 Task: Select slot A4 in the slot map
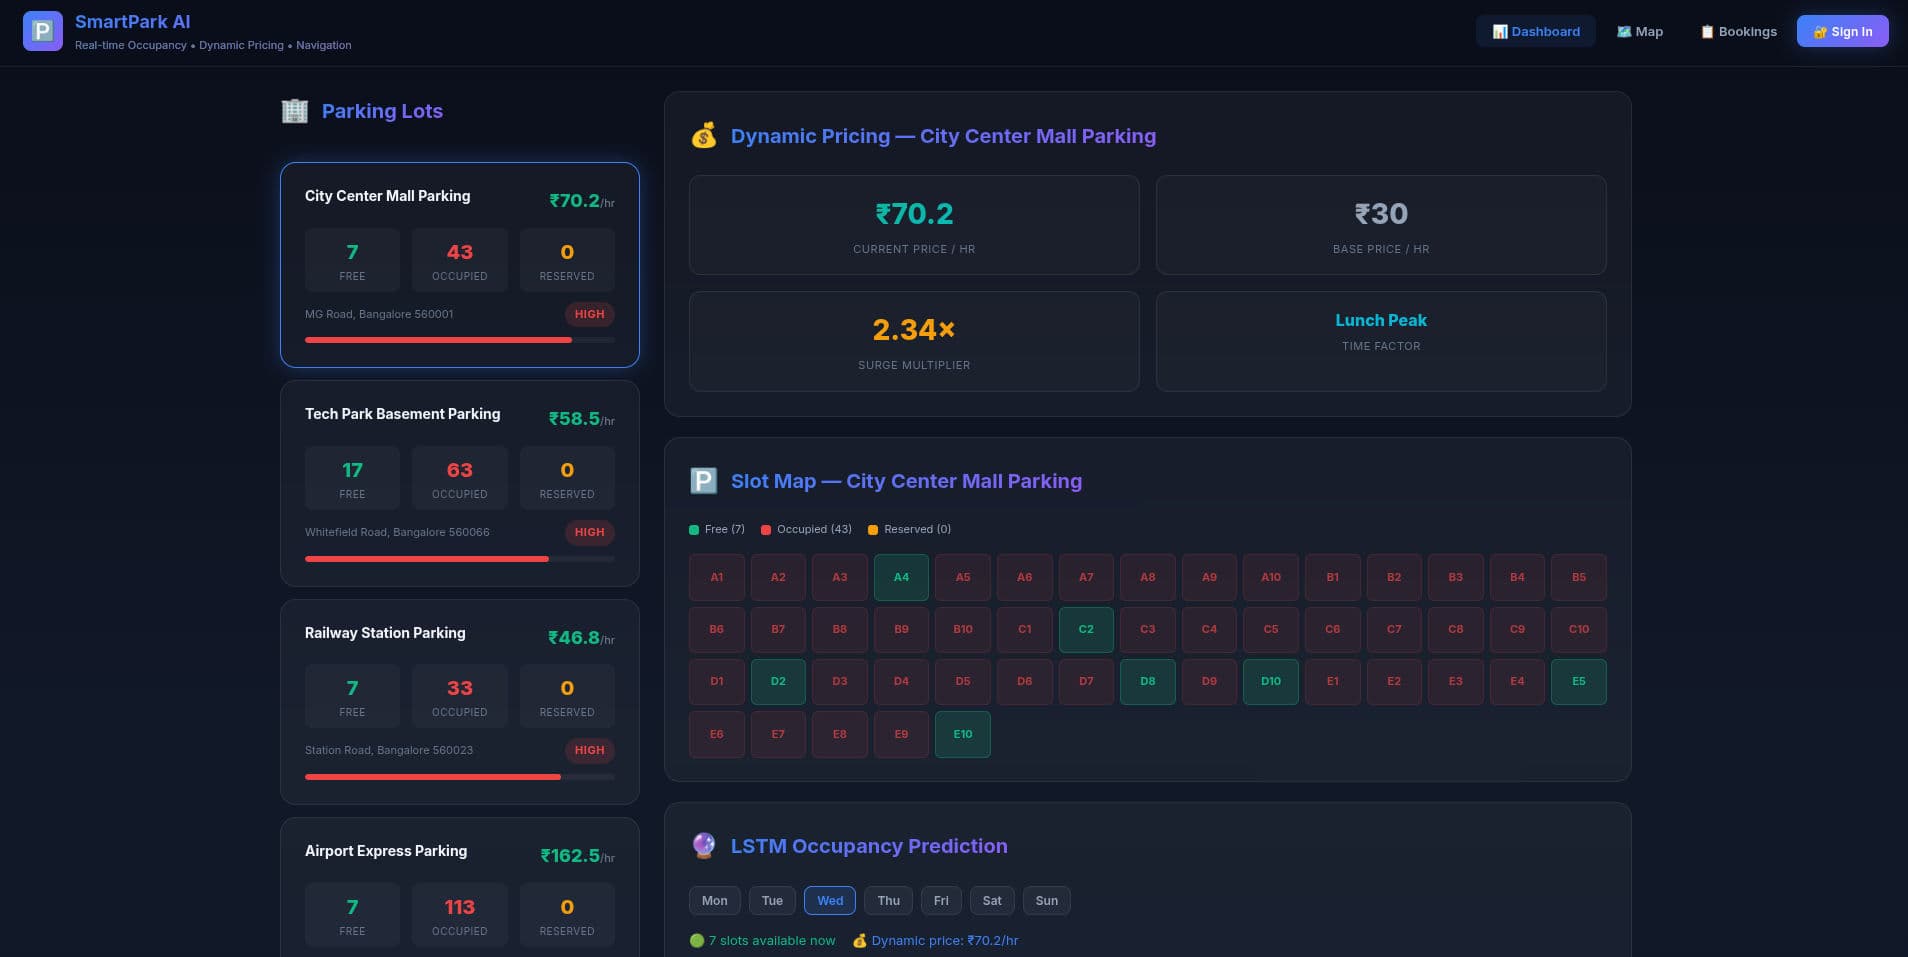(901, 577)
